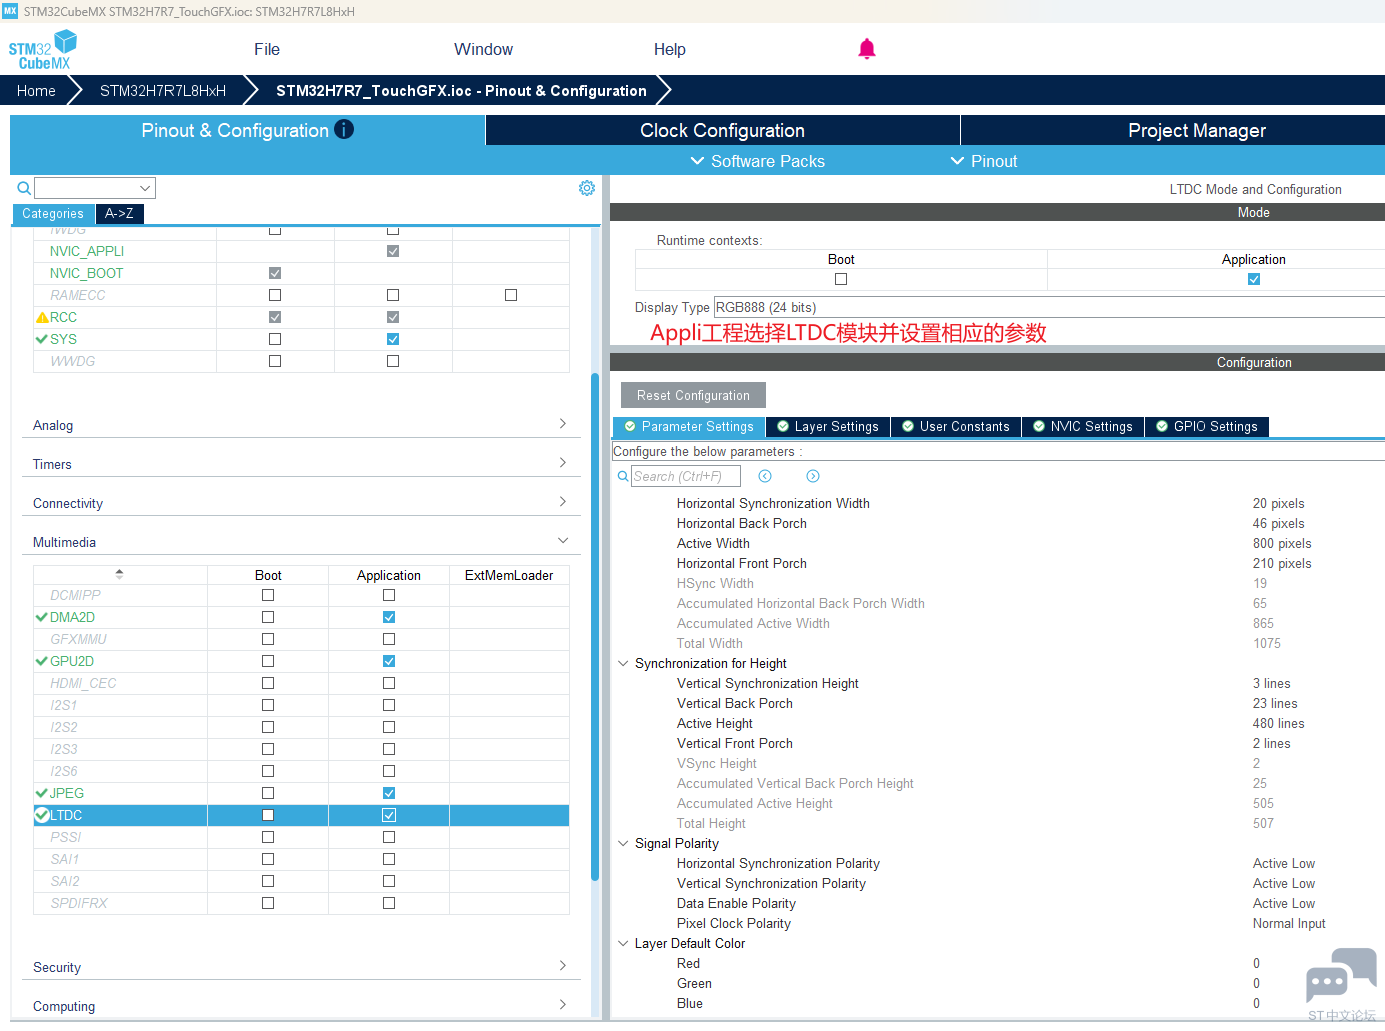Switch category list to A->Z view
1385x1031 pixels.
coord(120,213)
